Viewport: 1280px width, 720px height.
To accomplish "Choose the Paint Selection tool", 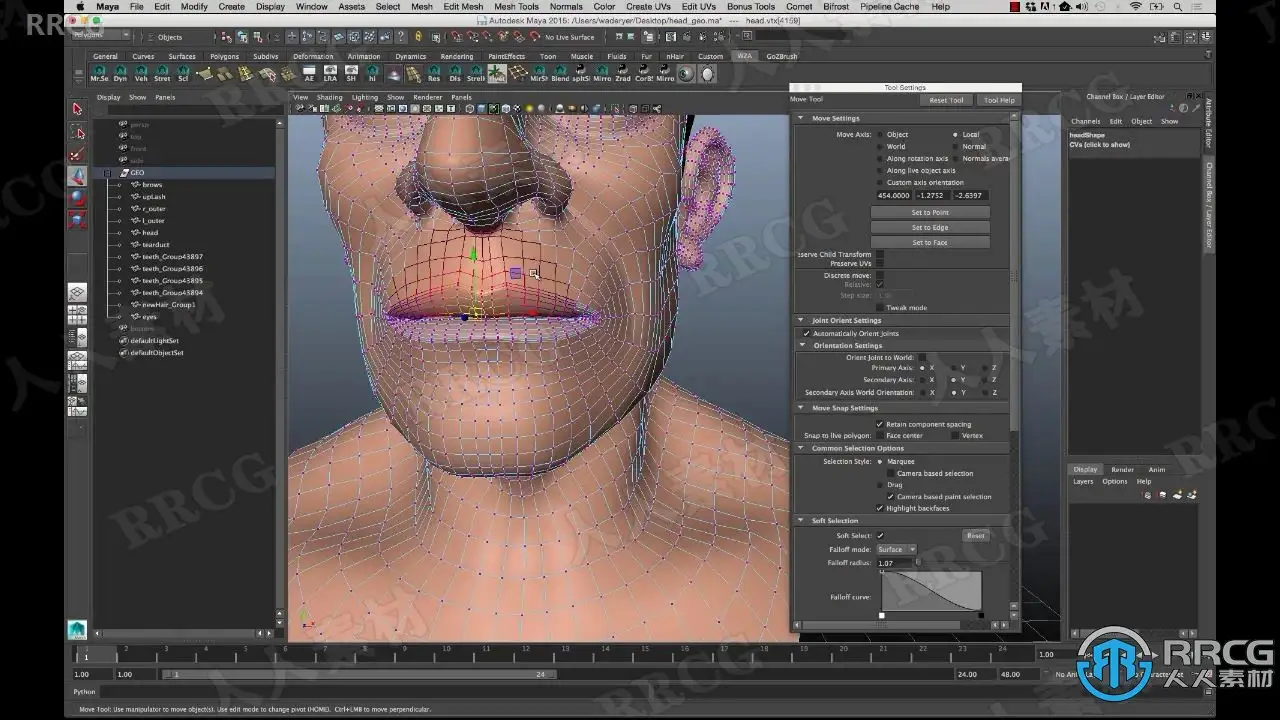I will coord(77,154).
